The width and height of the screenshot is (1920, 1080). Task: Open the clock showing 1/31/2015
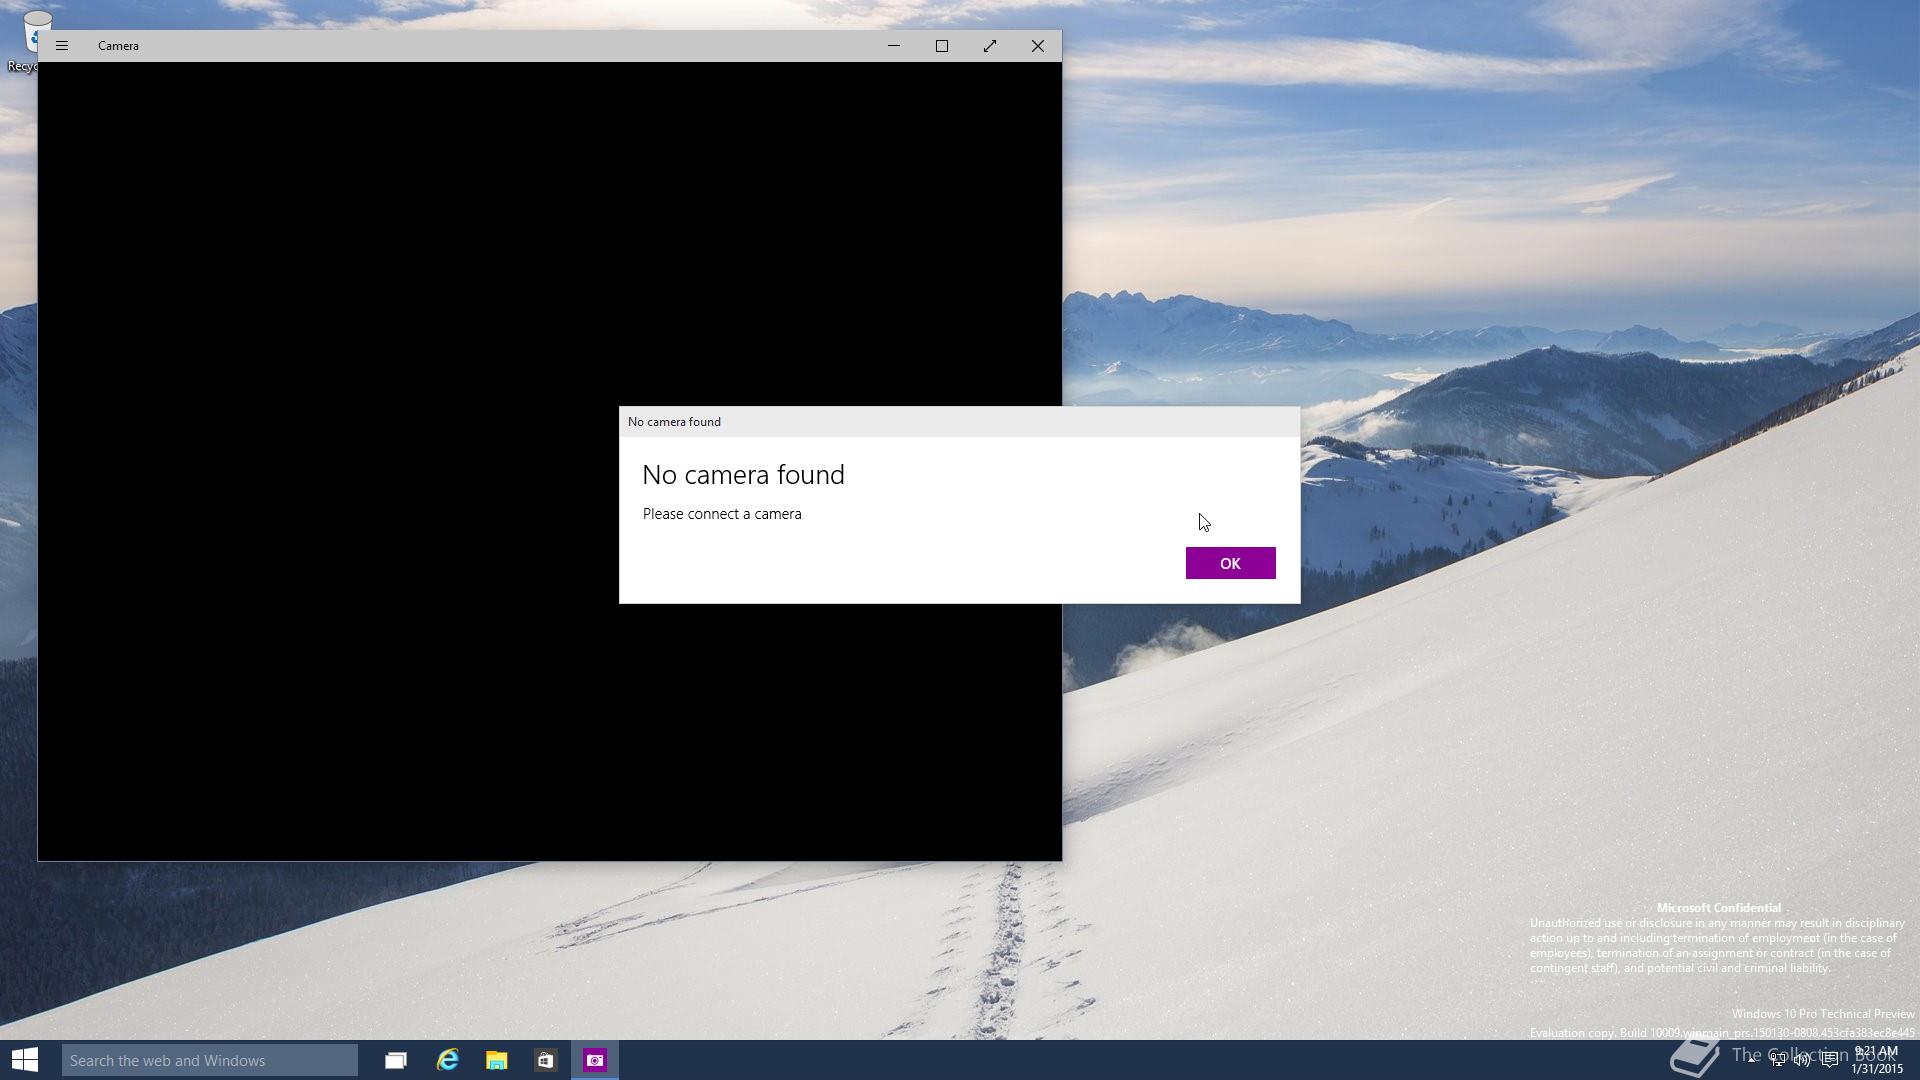(x=1877, y=1060)
